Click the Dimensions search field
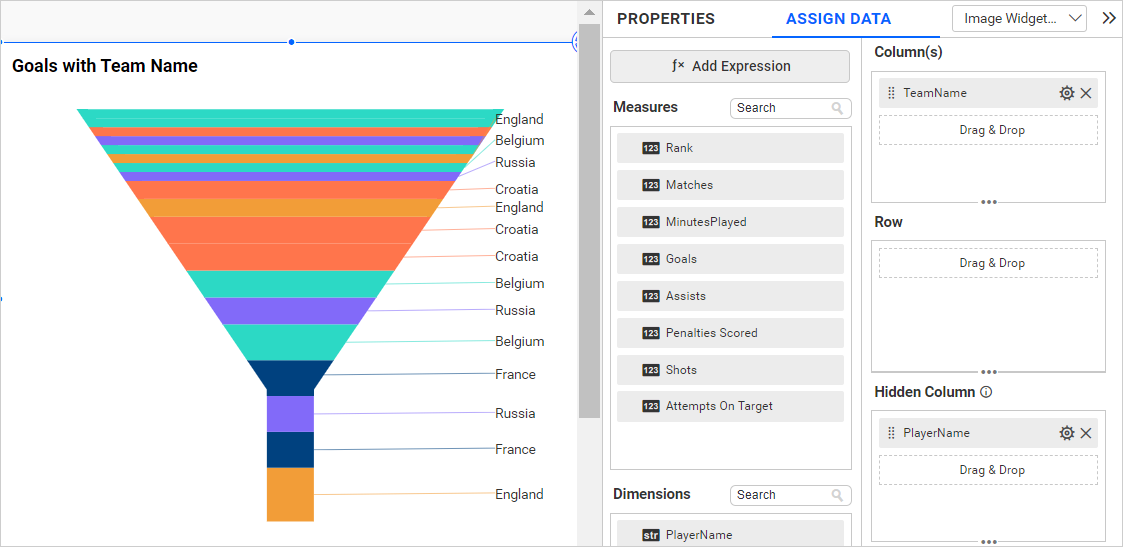The height and width of the screenshot is (547, 1123). (x=780, y=495)
